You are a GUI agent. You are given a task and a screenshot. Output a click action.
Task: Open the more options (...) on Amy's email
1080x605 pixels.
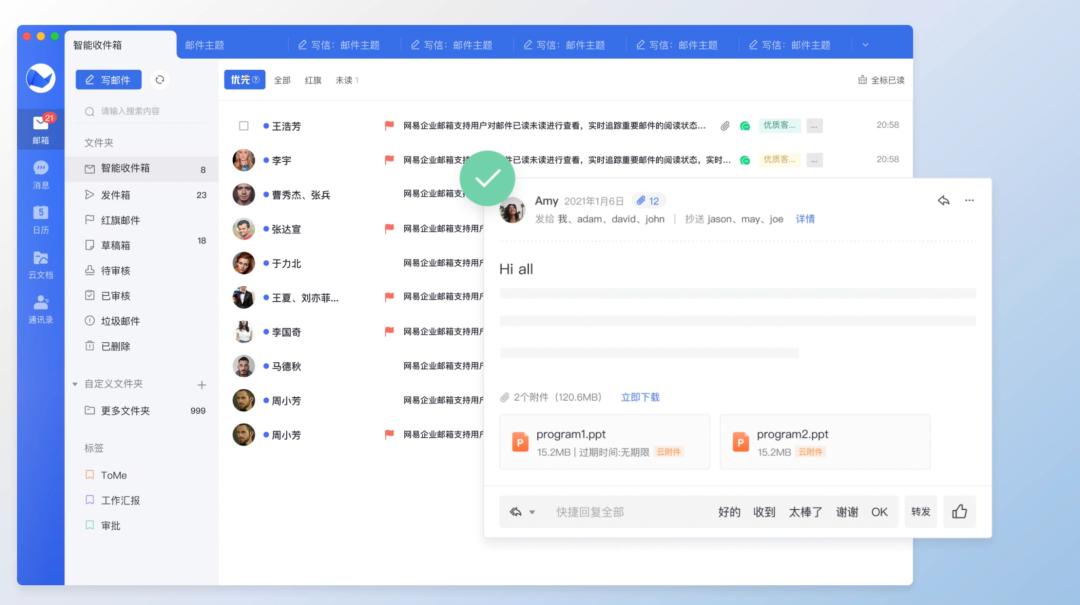(x=967, y=201)
